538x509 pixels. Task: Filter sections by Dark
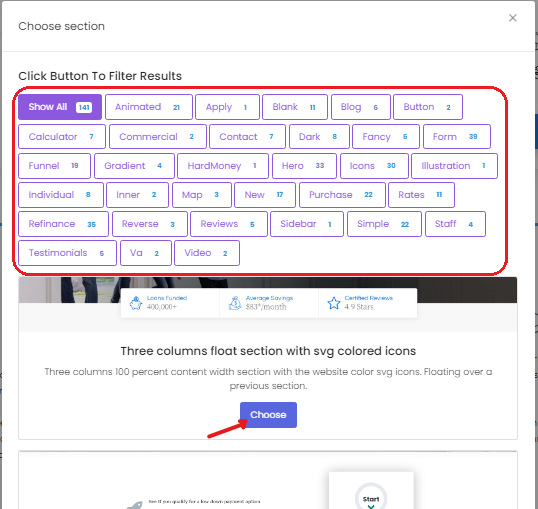pos(319,137)
